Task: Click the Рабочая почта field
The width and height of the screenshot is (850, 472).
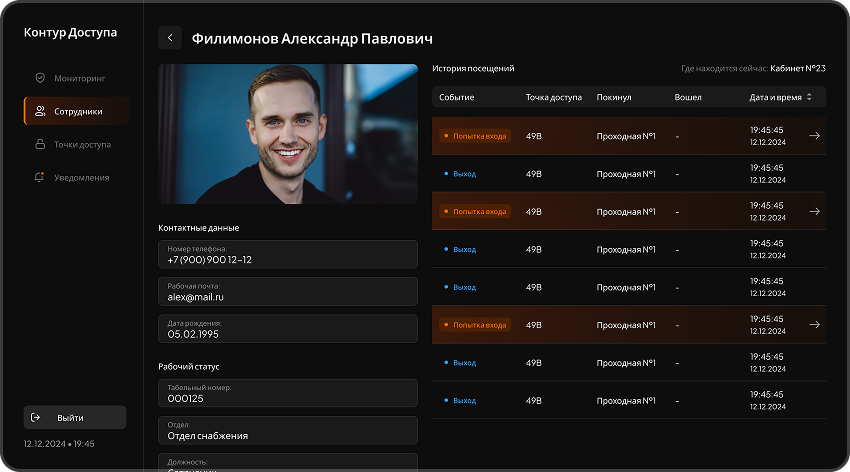Action: (x=288, y=292)
